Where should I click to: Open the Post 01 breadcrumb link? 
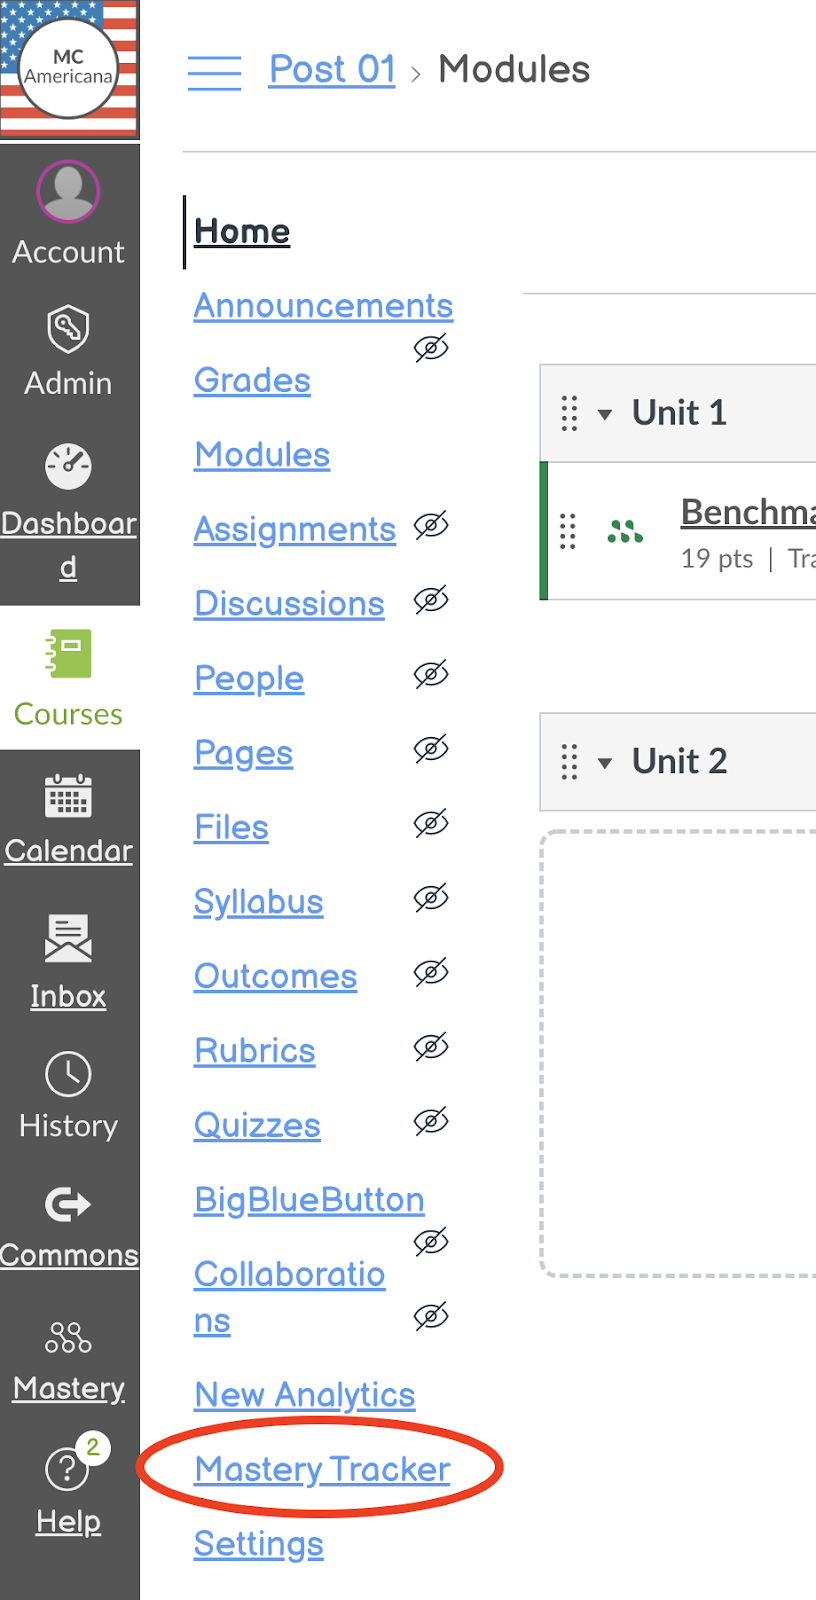click(332, 69)
